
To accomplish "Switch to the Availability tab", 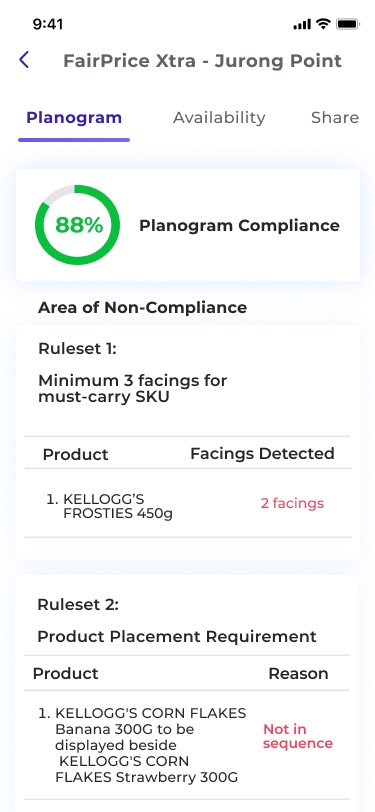I will [219, 118].
